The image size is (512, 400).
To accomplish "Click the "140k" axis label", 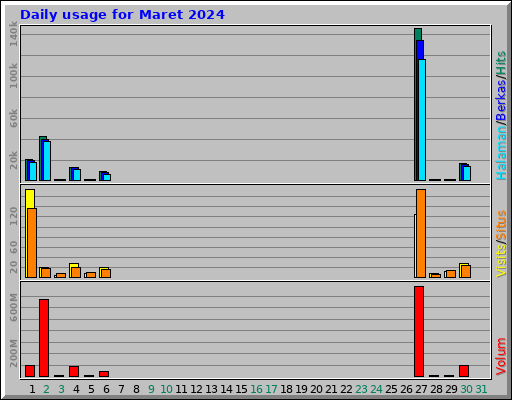I will click(13, 34).
